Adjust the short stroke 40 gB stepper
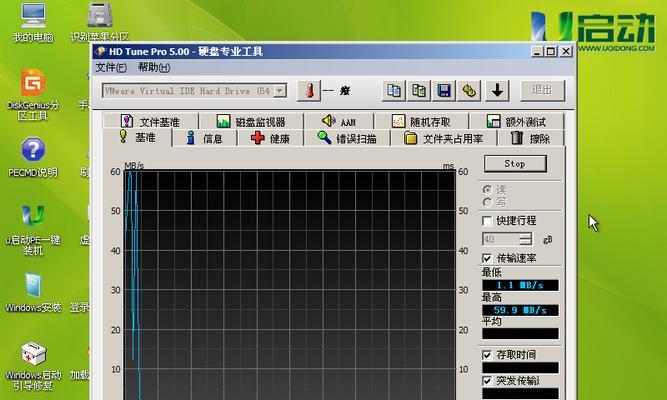This screenshot has width=667, height=400. coord(526,239)
